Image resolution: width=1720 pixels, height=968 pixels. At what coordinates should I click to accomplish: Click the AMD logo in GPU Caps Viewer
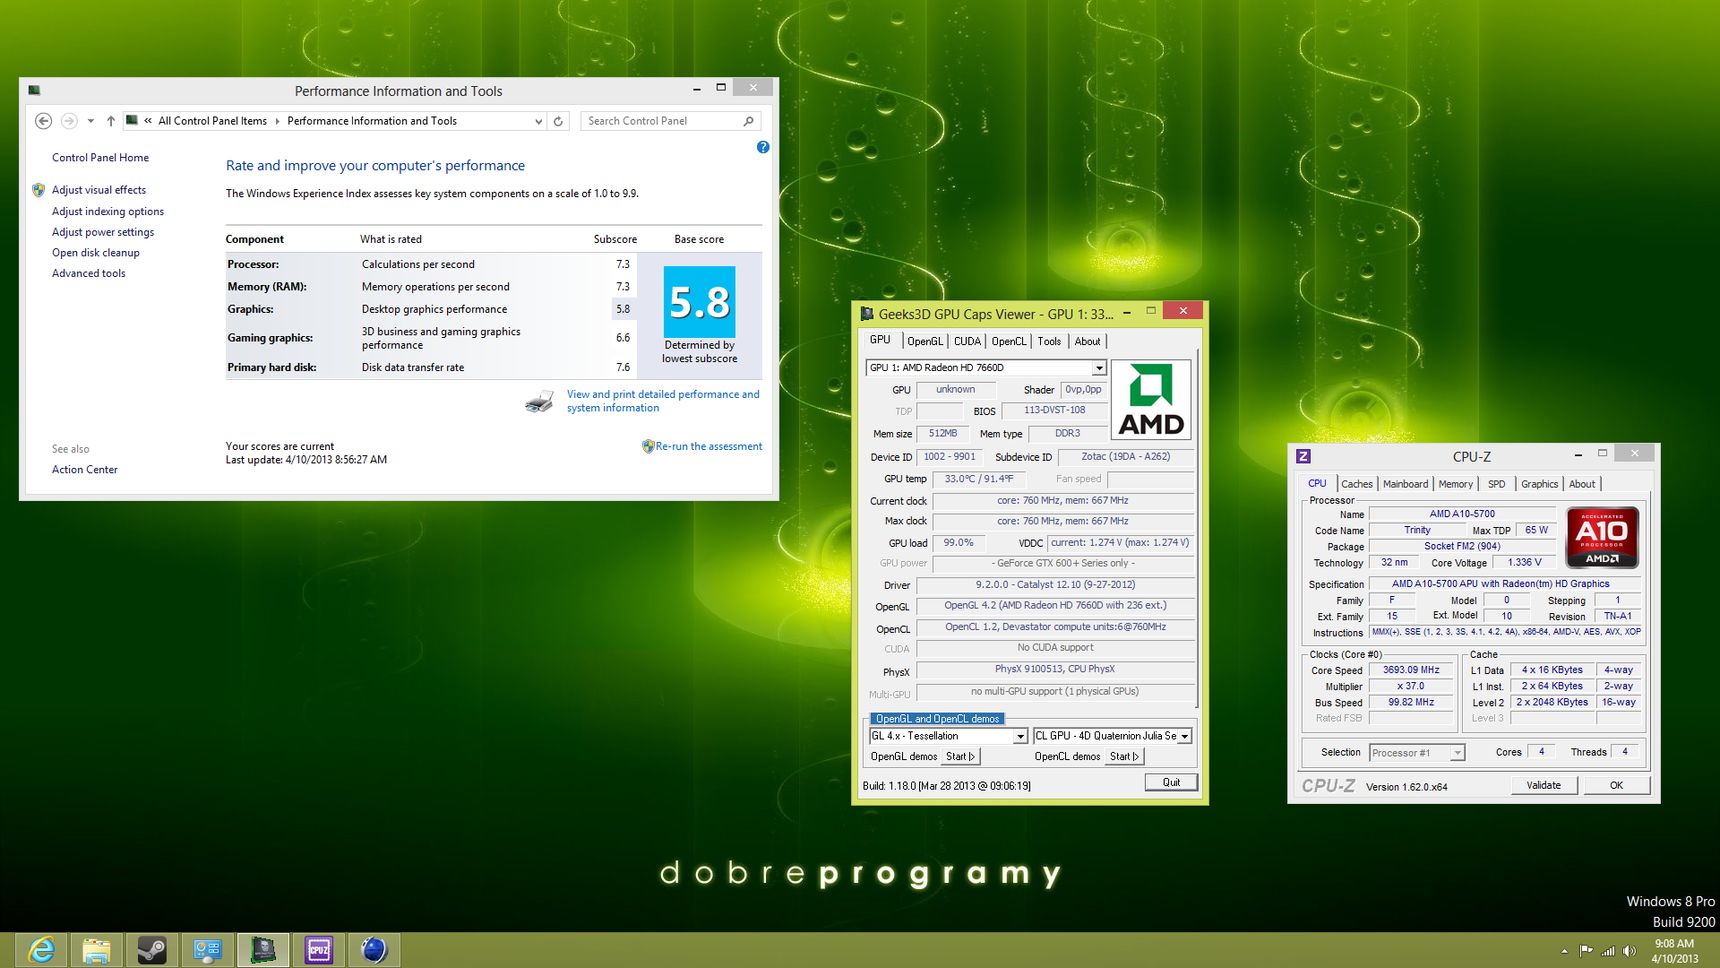click(x=1151, y=400)
